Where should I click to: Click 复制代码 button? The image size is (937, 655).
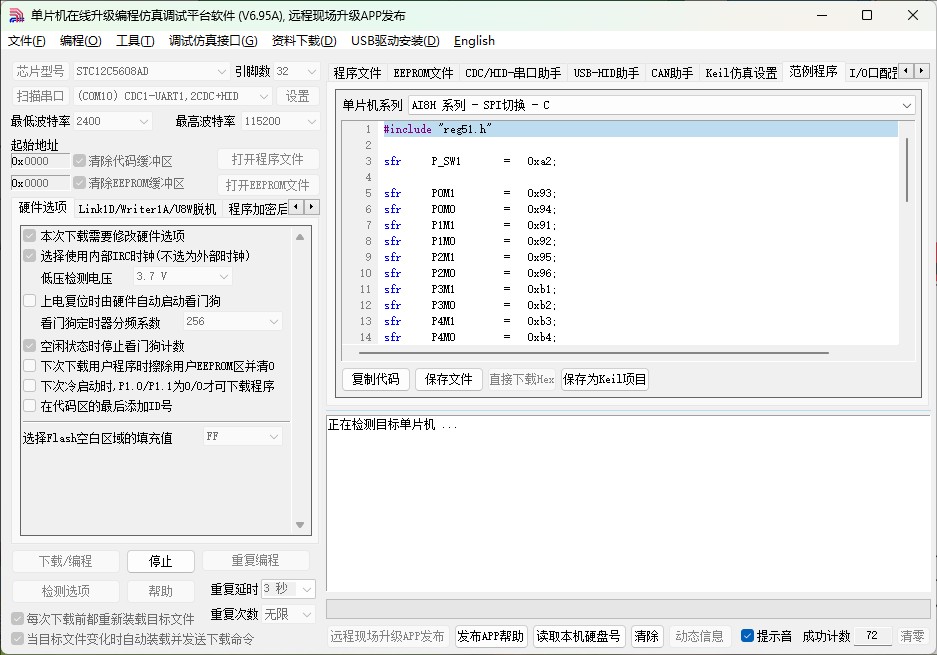[375, 379]
